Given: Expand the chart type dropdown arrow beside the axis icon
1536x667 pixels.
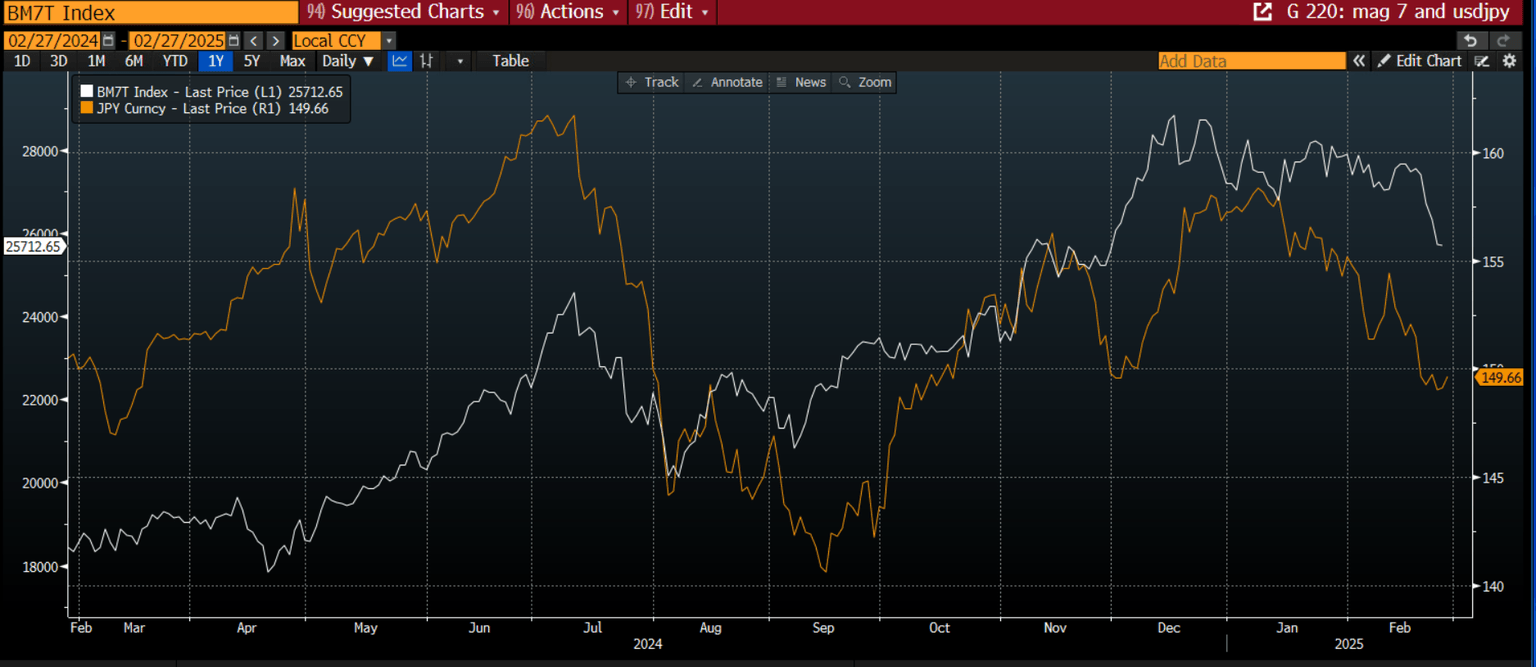Looking at the screenshot, I should (x=457, y=61).
